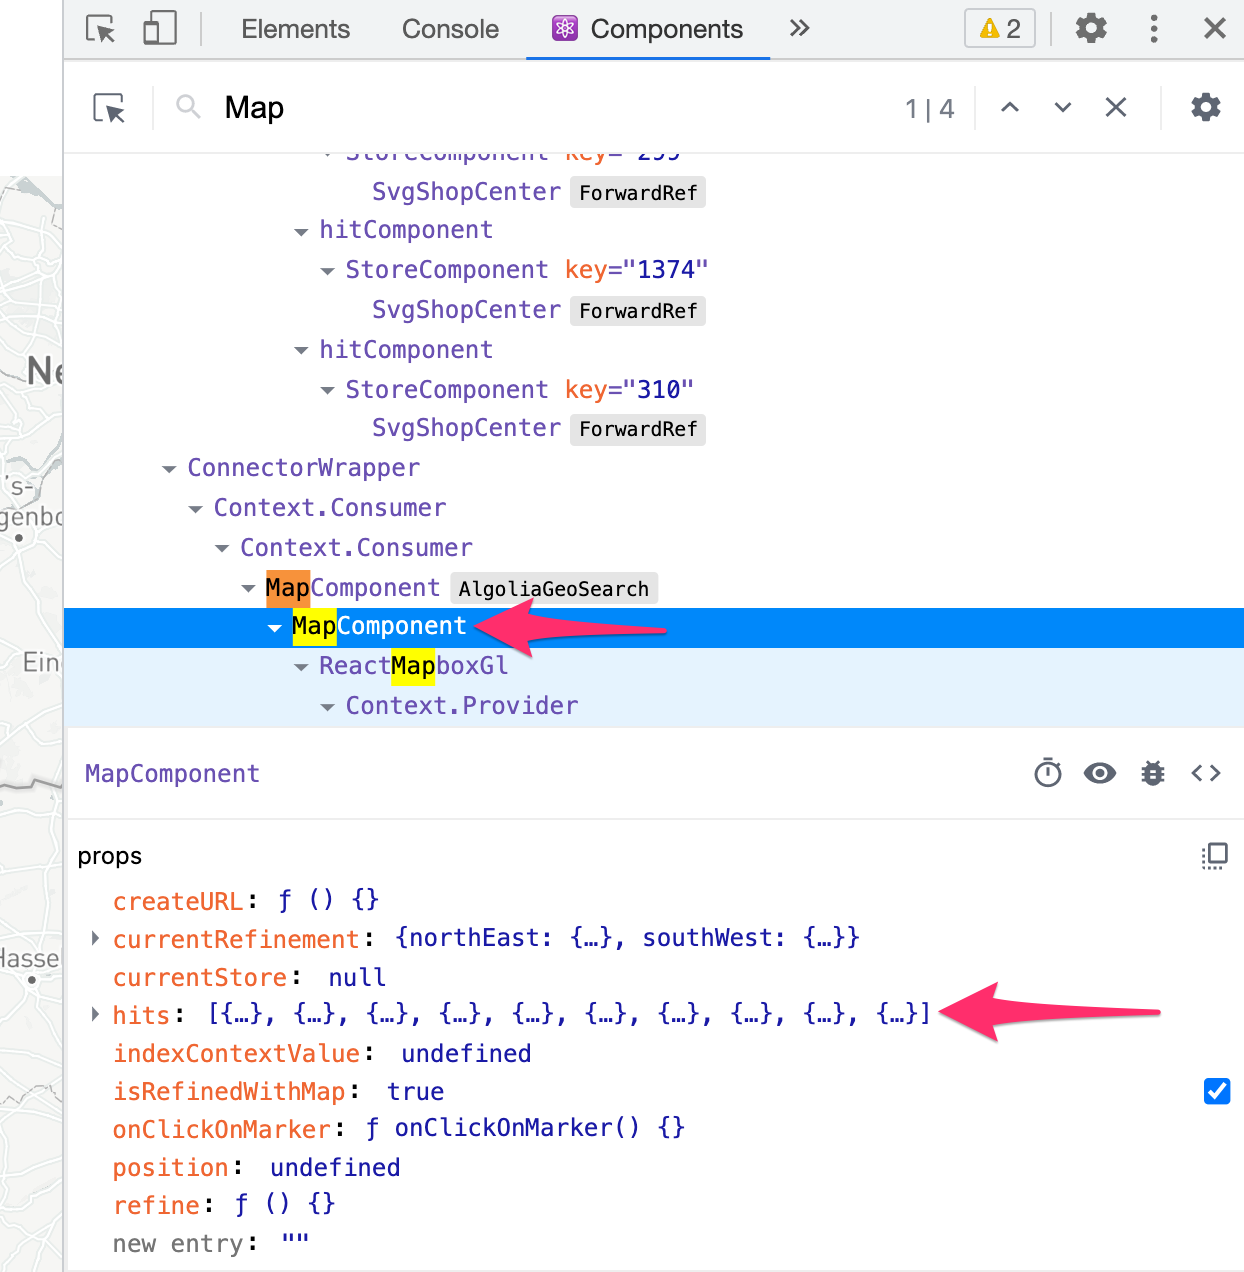This screenshot has width=1244, height=1272.
Task: Toggle the device toolbar icon
Action: [159, 29]
